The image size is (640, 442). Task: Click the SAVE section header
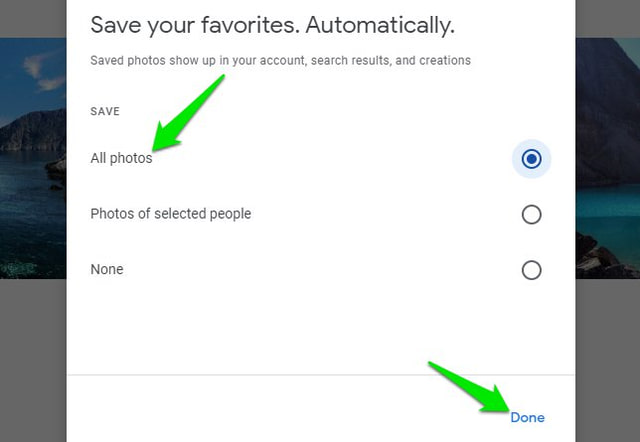point(107,112)
